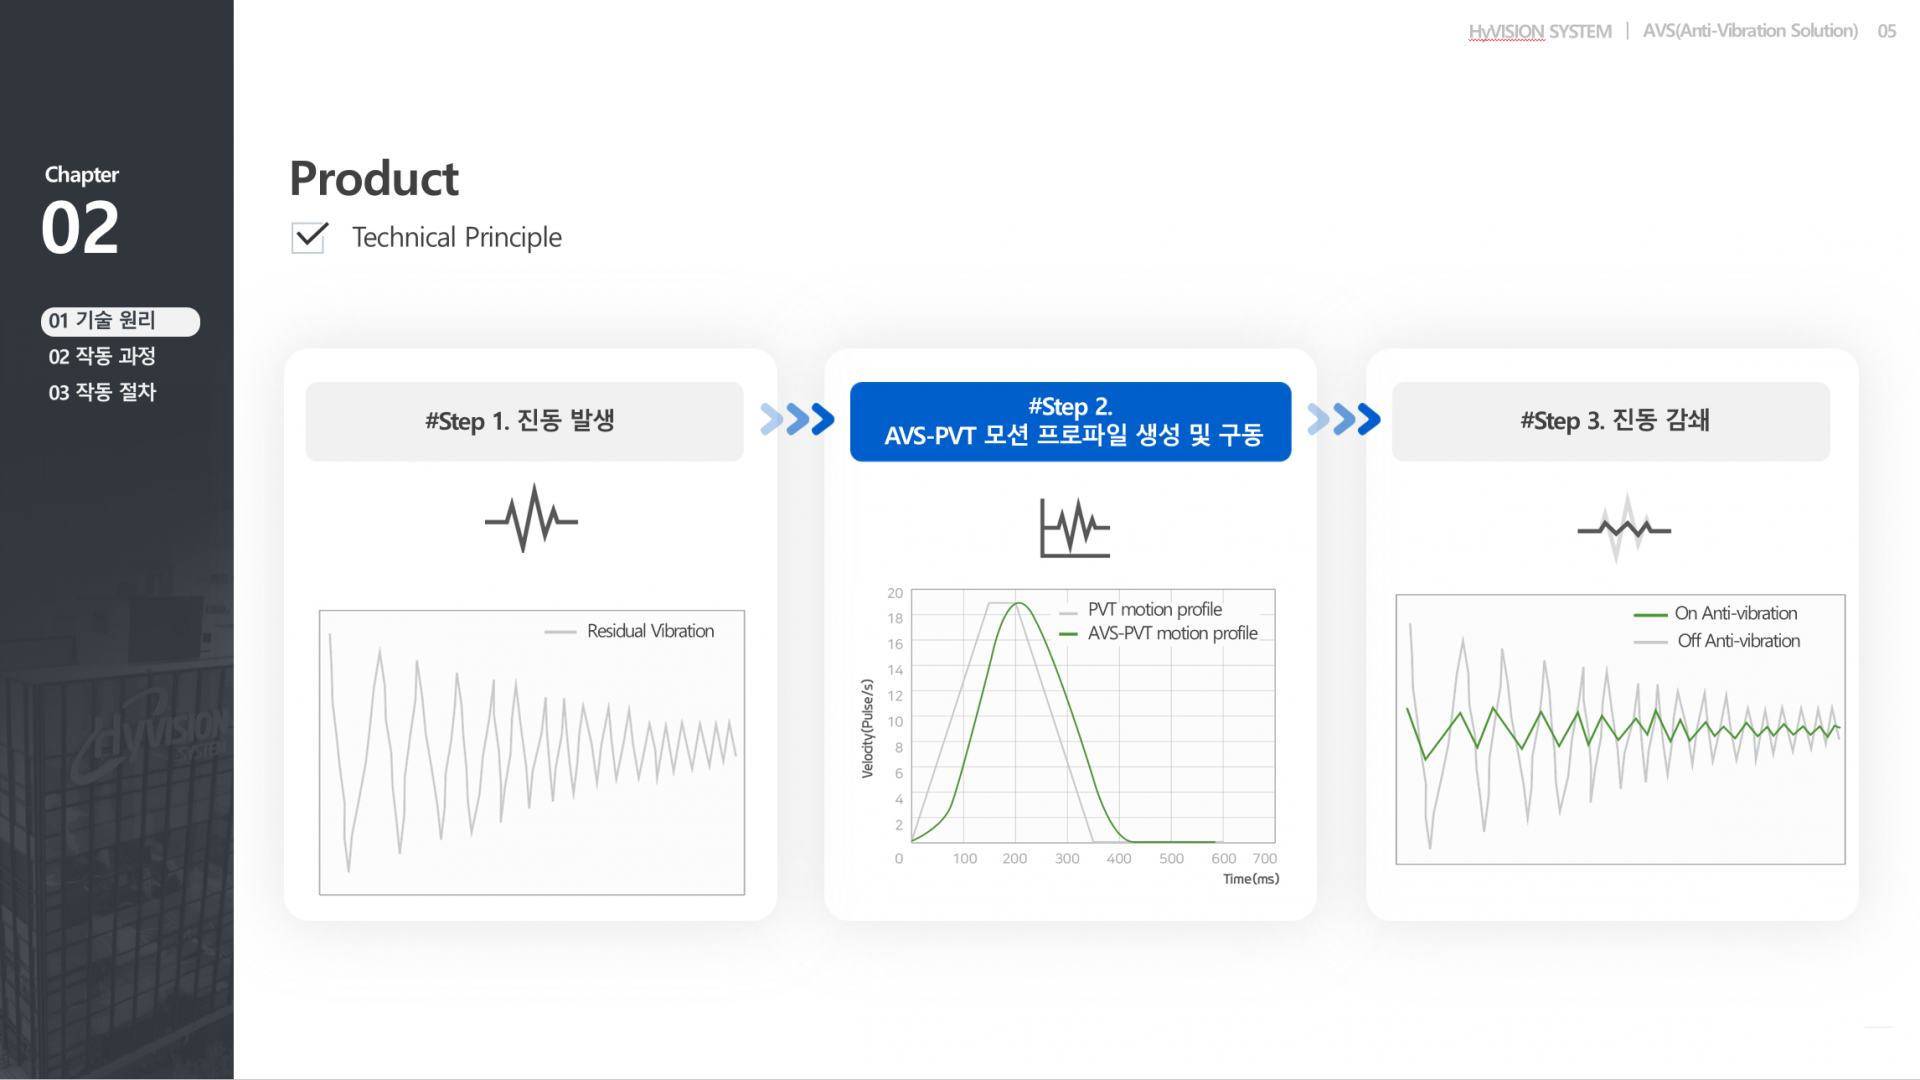The height and width of the screenshot is (1080, 1920).
Task: Select the 01 기술 원리 sidebar item
Action: pos(120,321)
